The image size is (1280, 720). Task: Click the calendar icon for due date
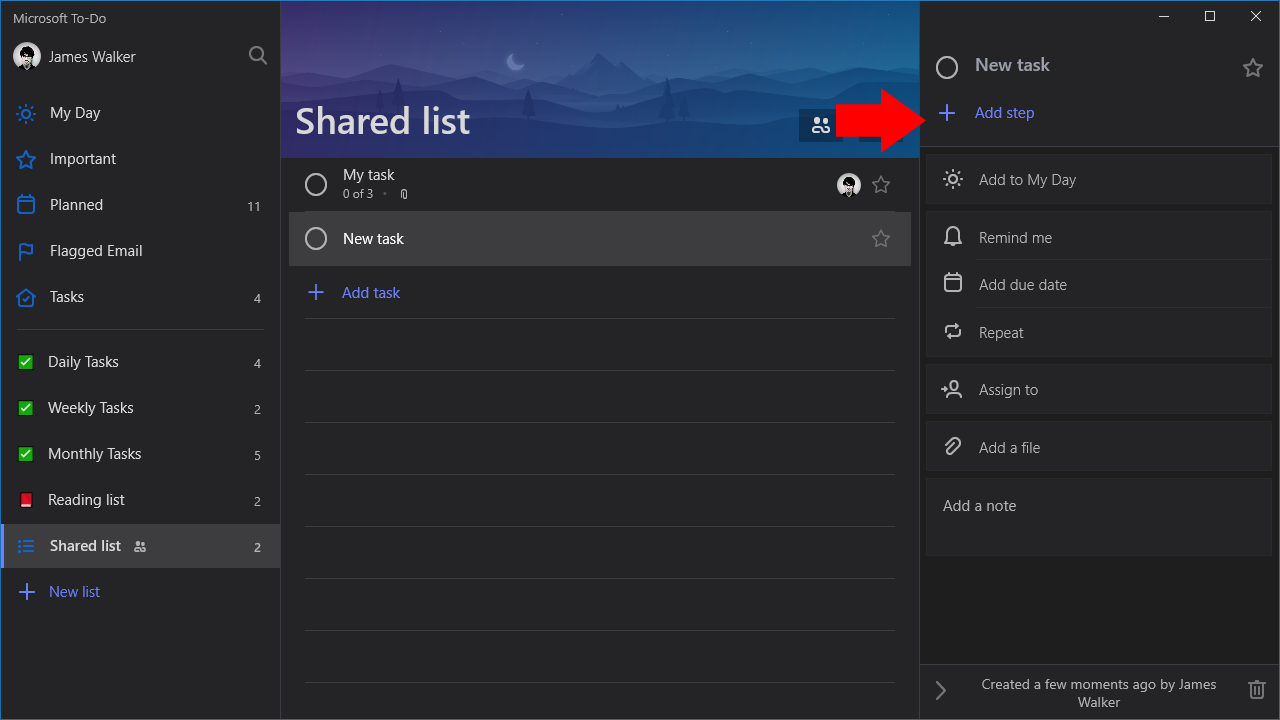coord(953,283)
